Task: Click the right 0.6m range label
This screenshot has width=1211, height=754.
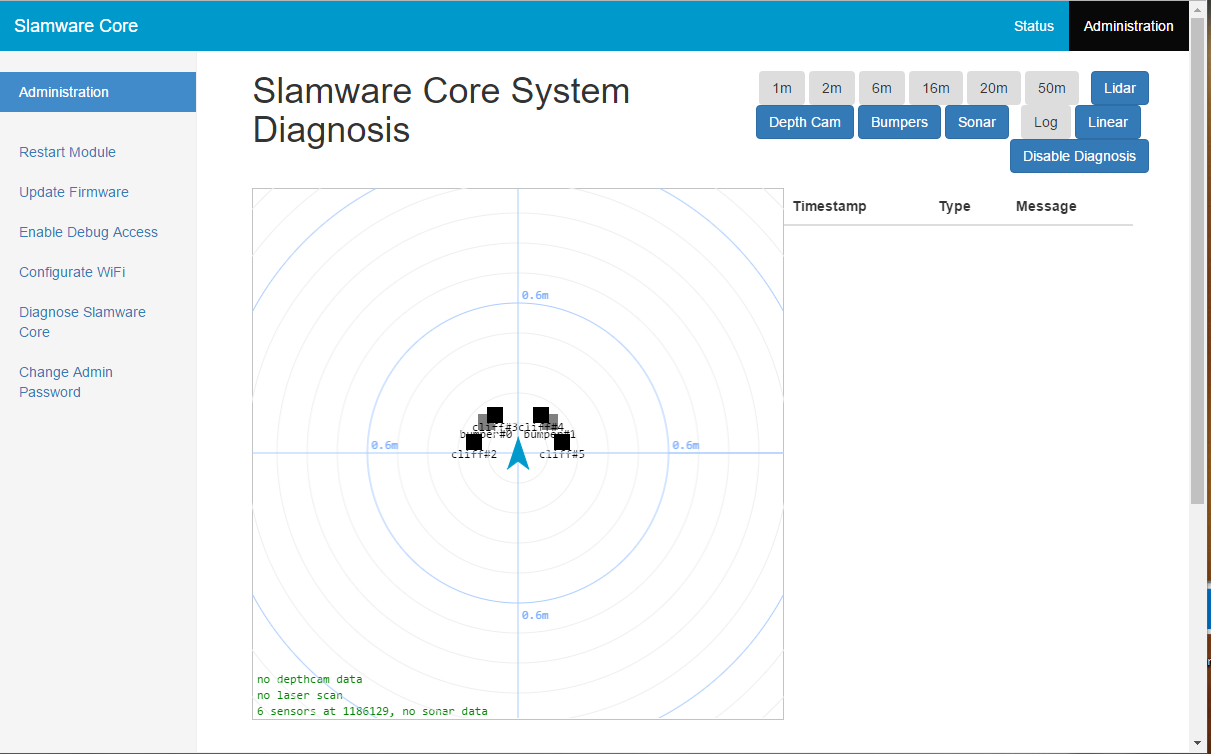Action: [686, 445]
